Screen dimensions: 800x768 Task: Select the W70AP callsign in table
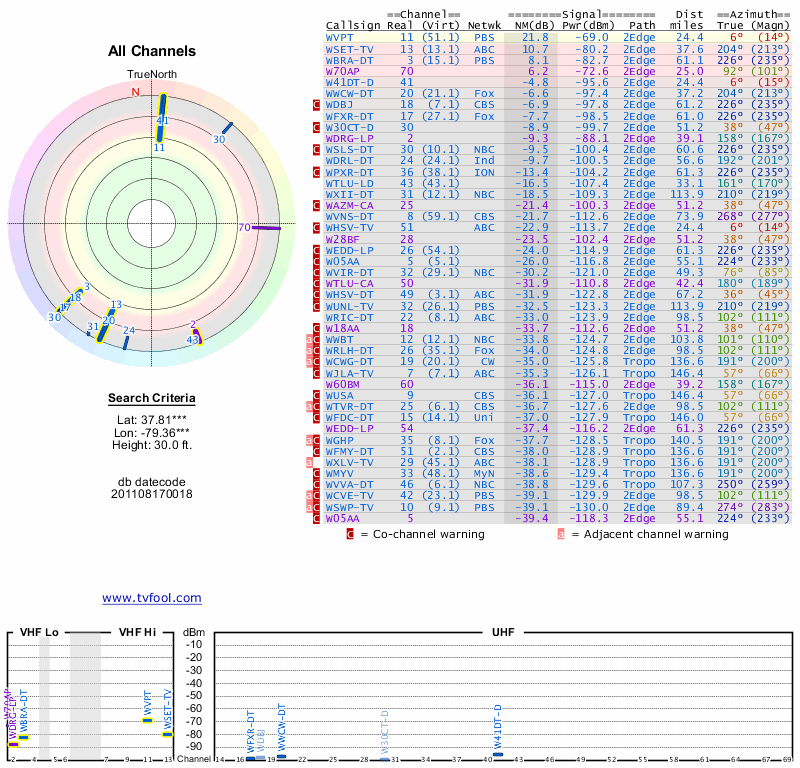343,71
